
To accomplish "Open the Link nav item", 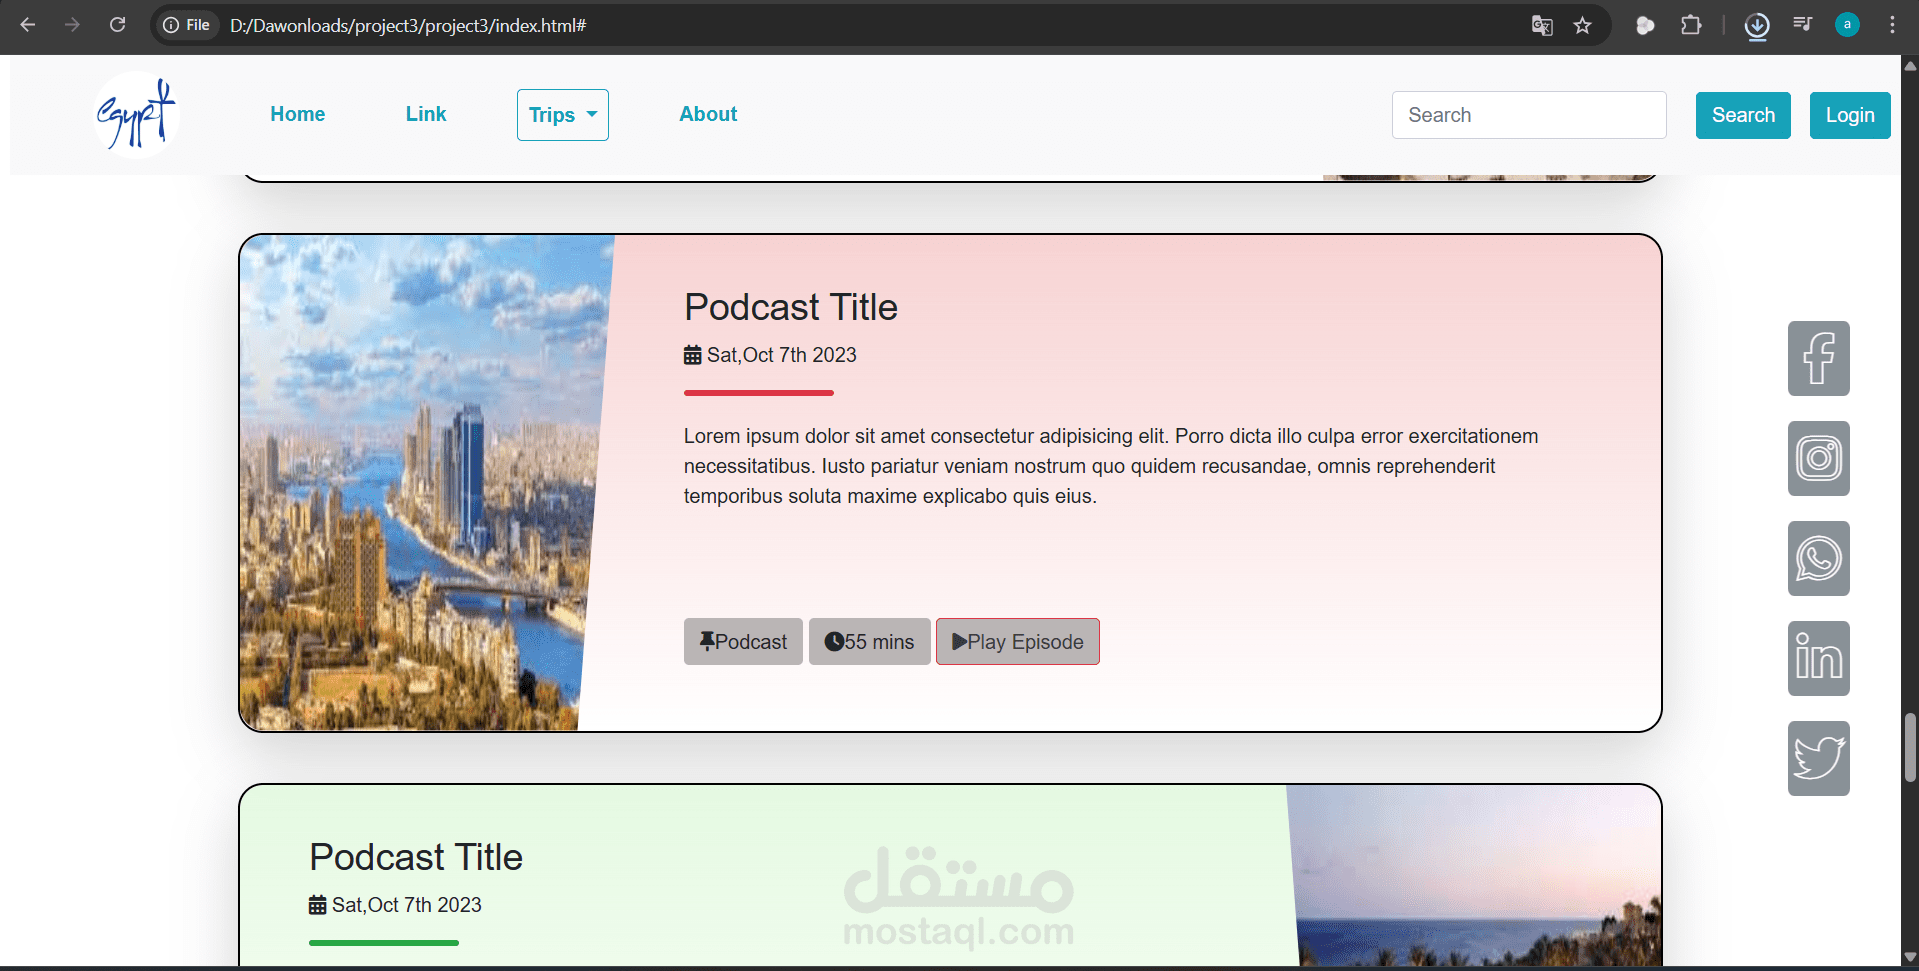I will point(426,114).
